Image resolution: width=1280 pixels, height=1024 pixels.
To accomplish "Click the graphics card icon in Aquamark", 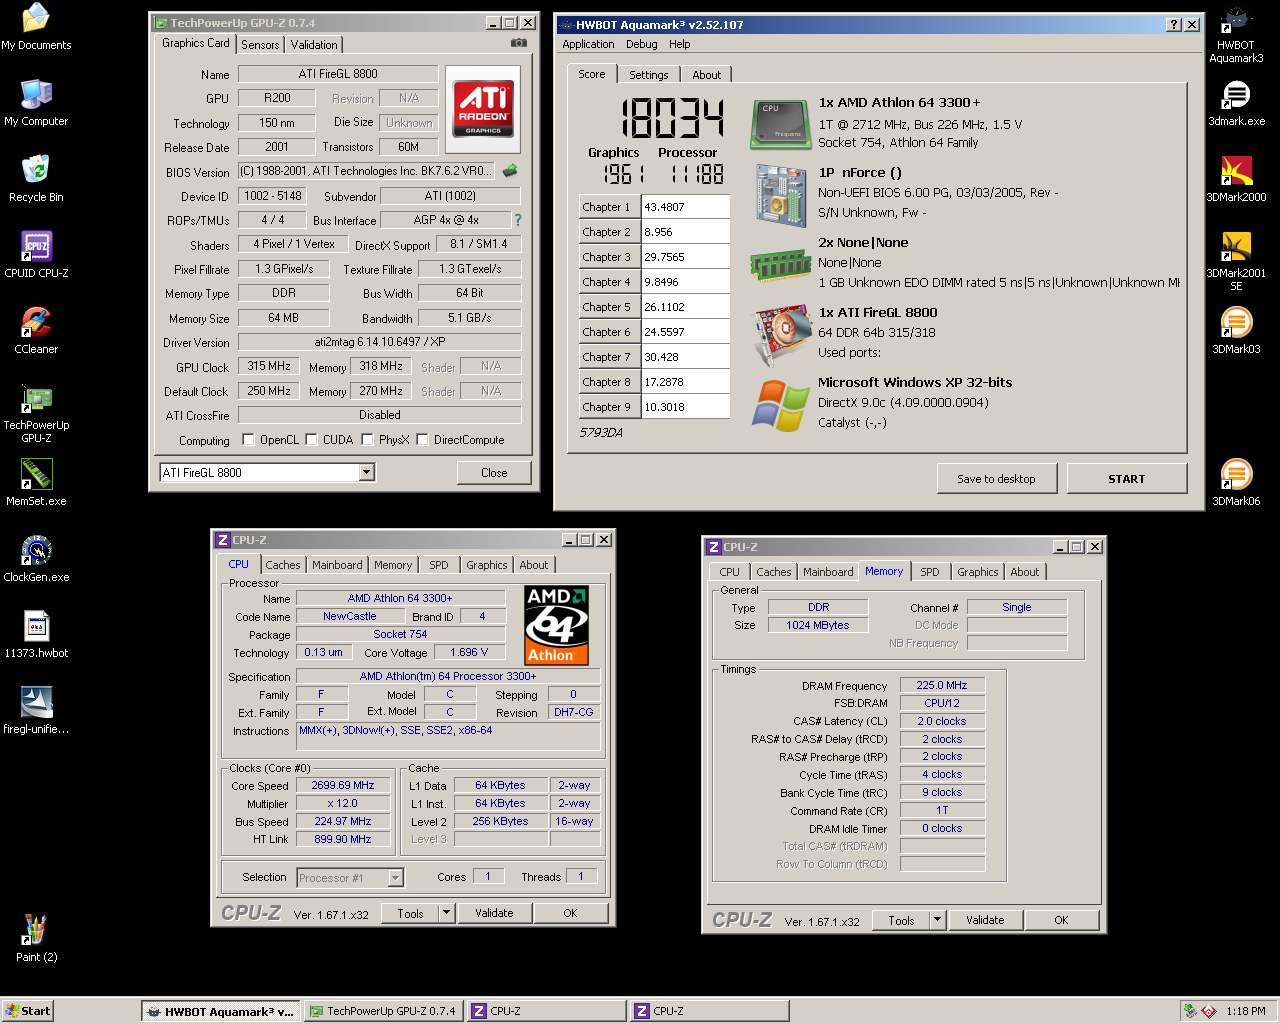I will pyautogui.click(x=780, y=336).
